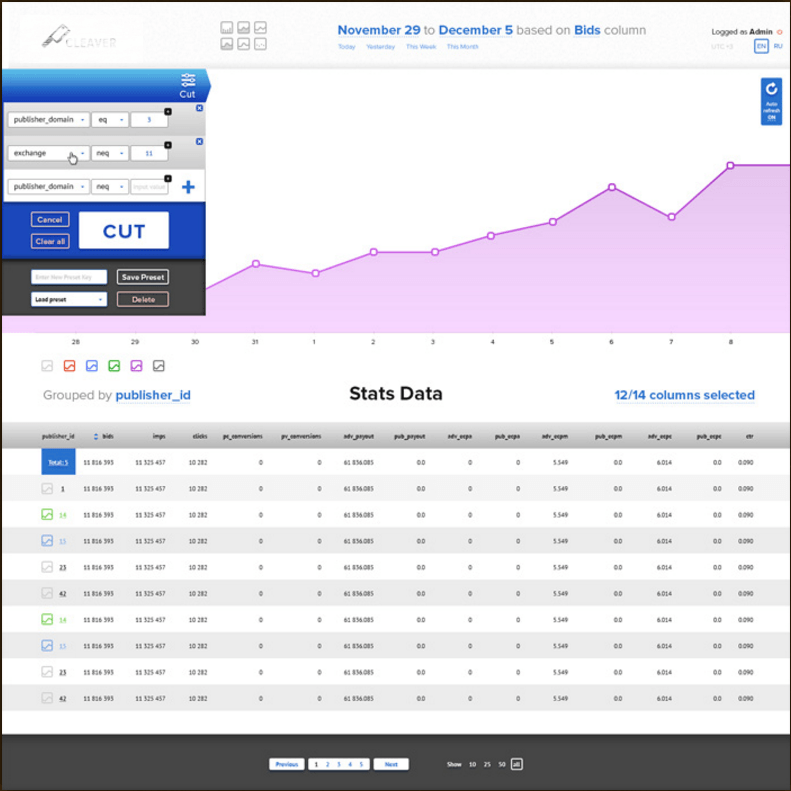The image size is (791, 791).
Task: Select the top-left chart type icon
Action: (x=227, y=28)
